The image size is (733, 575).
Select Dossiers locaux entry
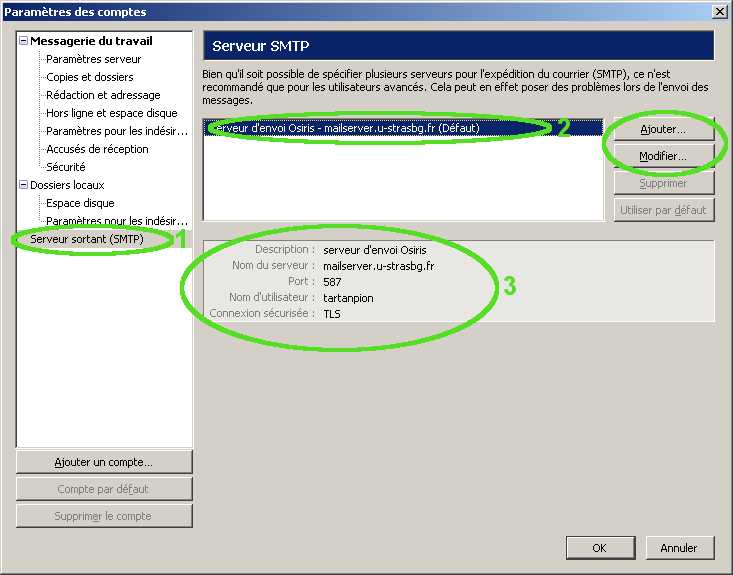[67, 185]
